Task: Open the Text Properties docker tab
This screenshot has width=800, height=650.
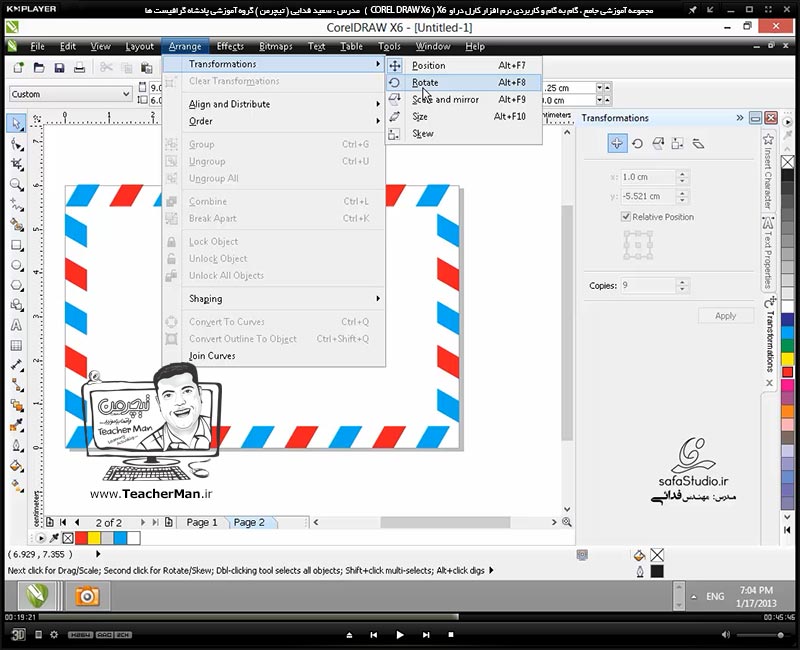Action: pyautogui.click(x=768, y=253)
